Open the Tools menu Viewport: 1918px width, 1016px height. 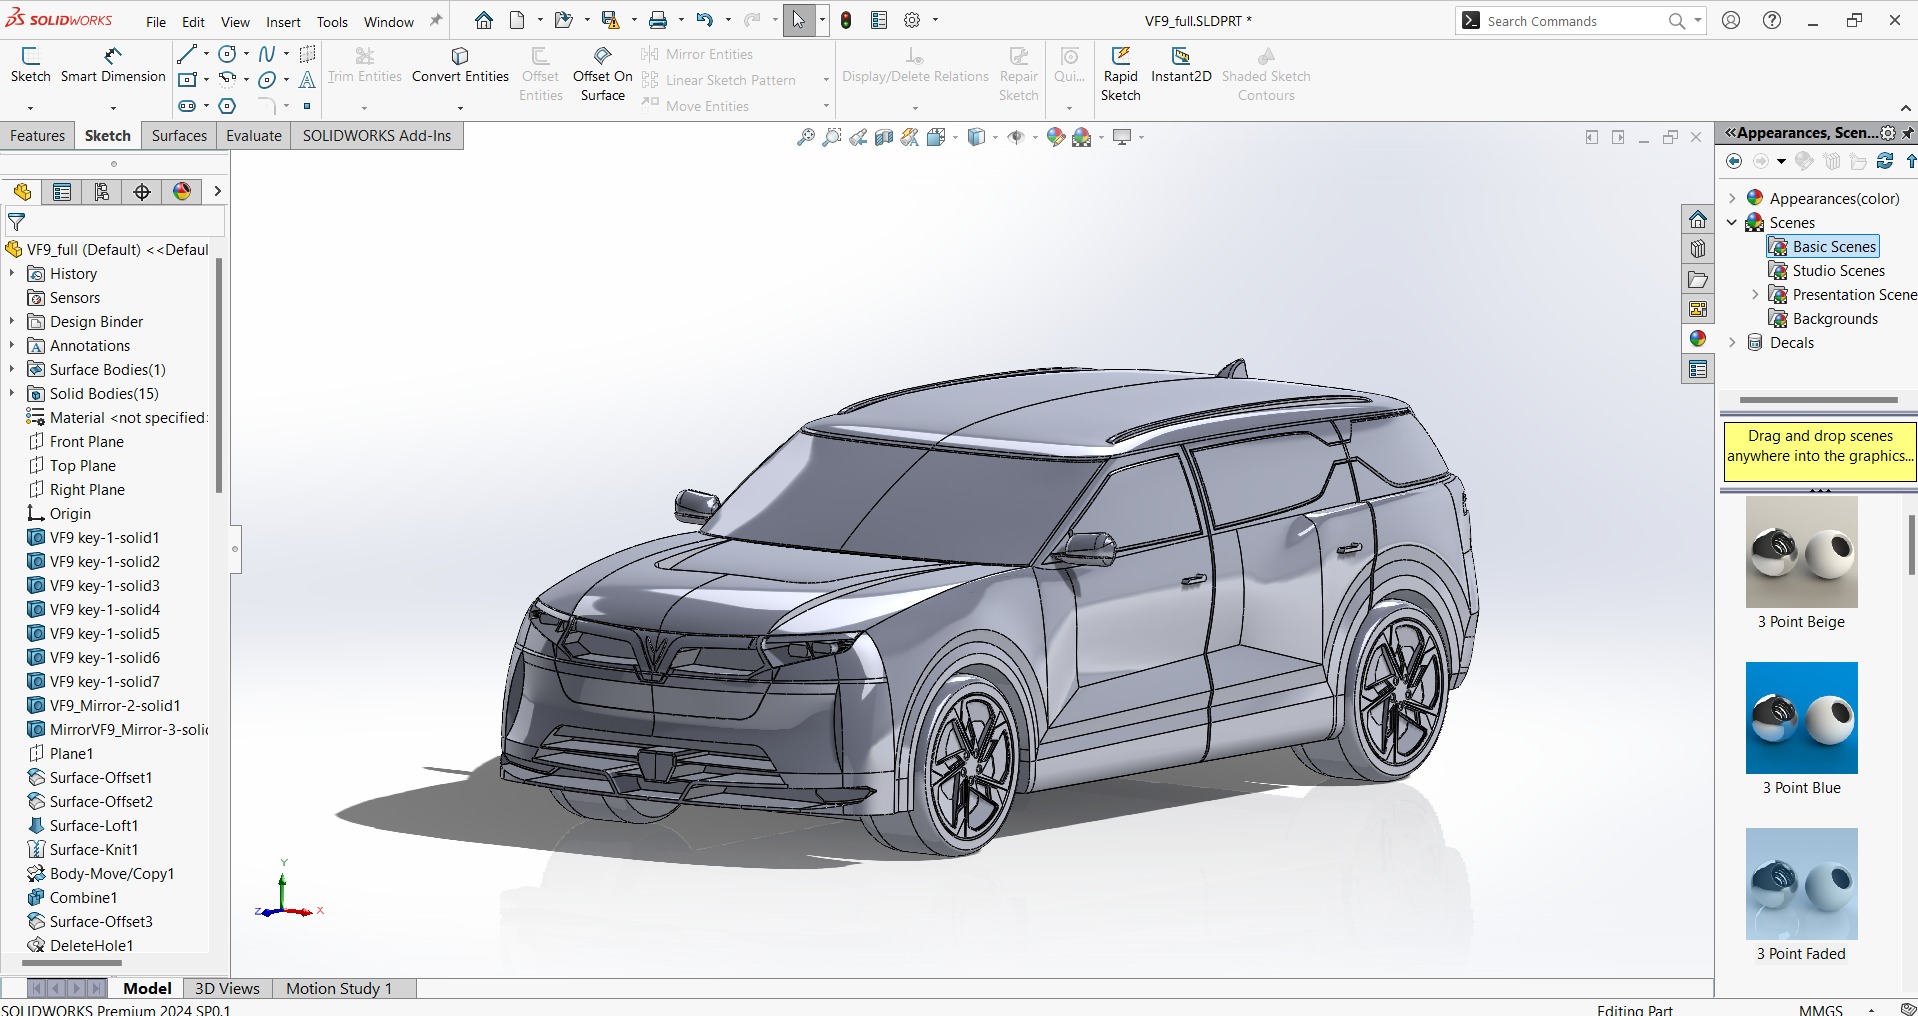[332, 22]
